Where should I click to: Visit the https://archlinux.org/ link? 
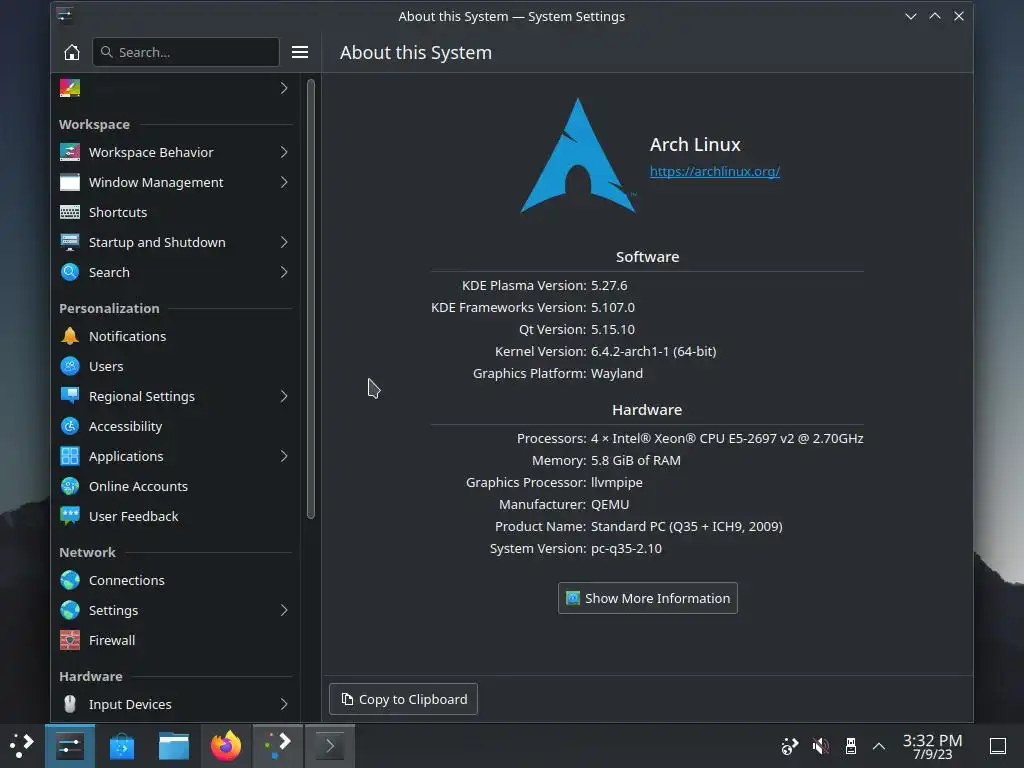pos(714,172)
